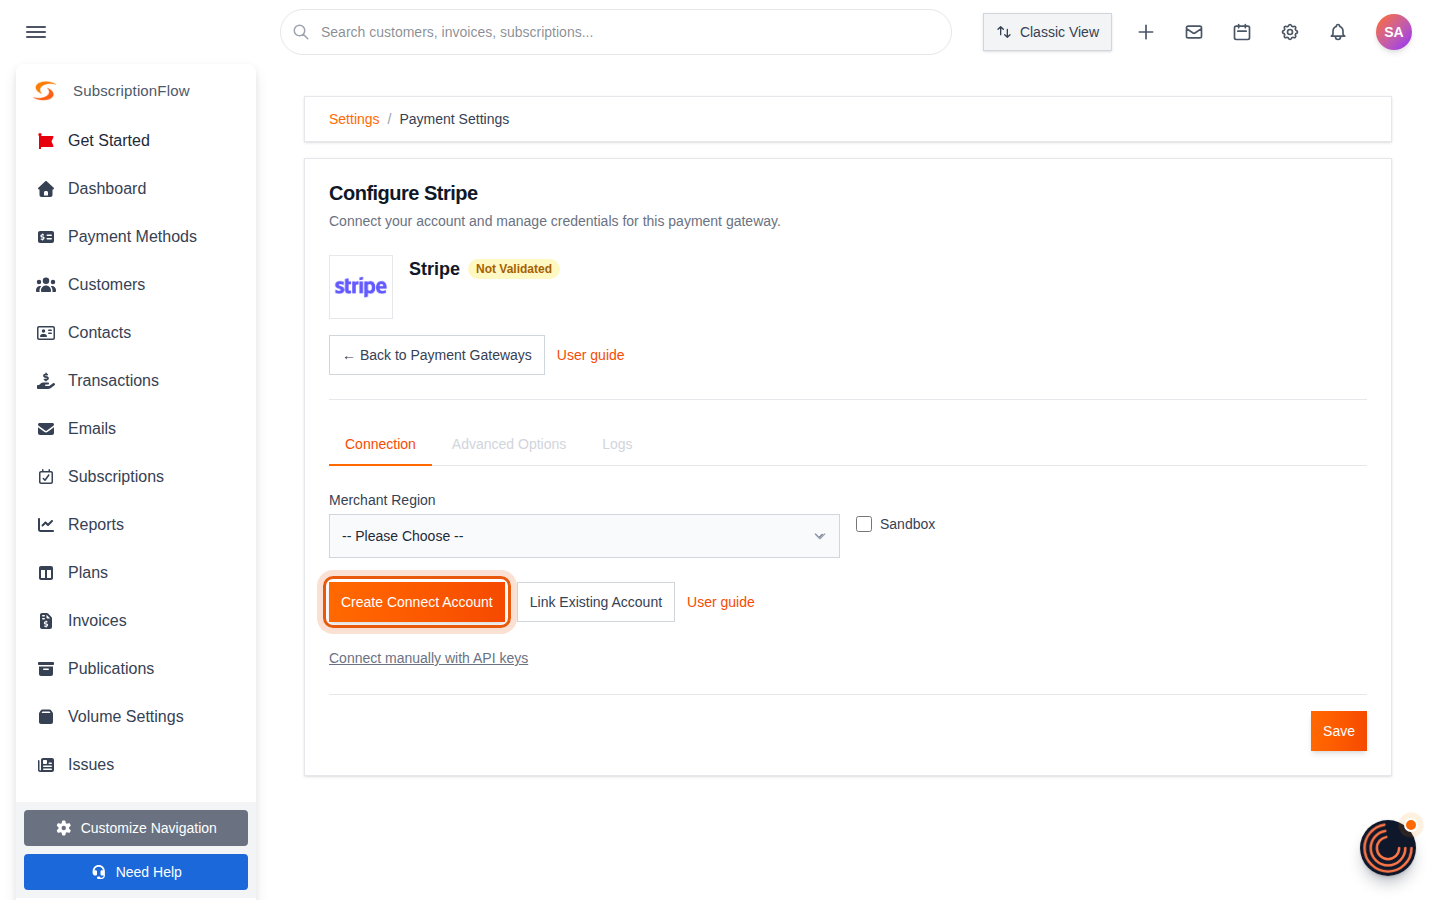Open the mail envelope icon in header
This screenshot has height=900, width=1440.
(1194, 32)
